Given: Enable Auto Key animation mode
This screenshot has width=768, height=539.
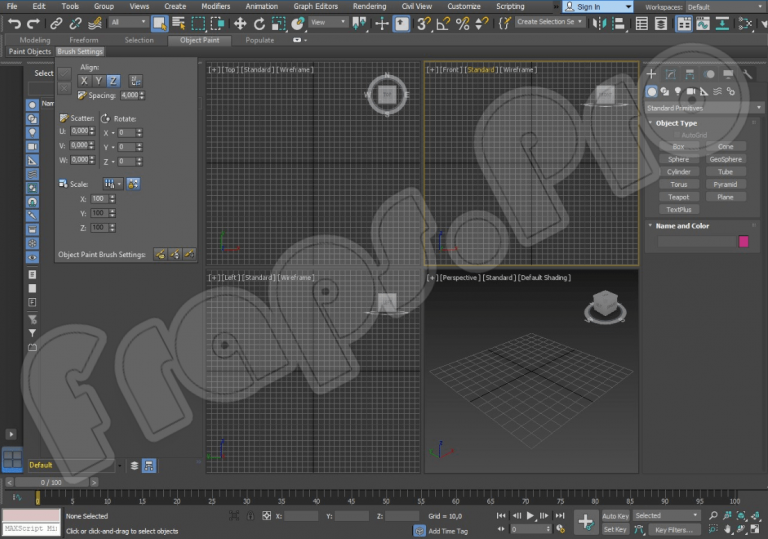Looking at the screenshot, I should (x=615, y=516).
